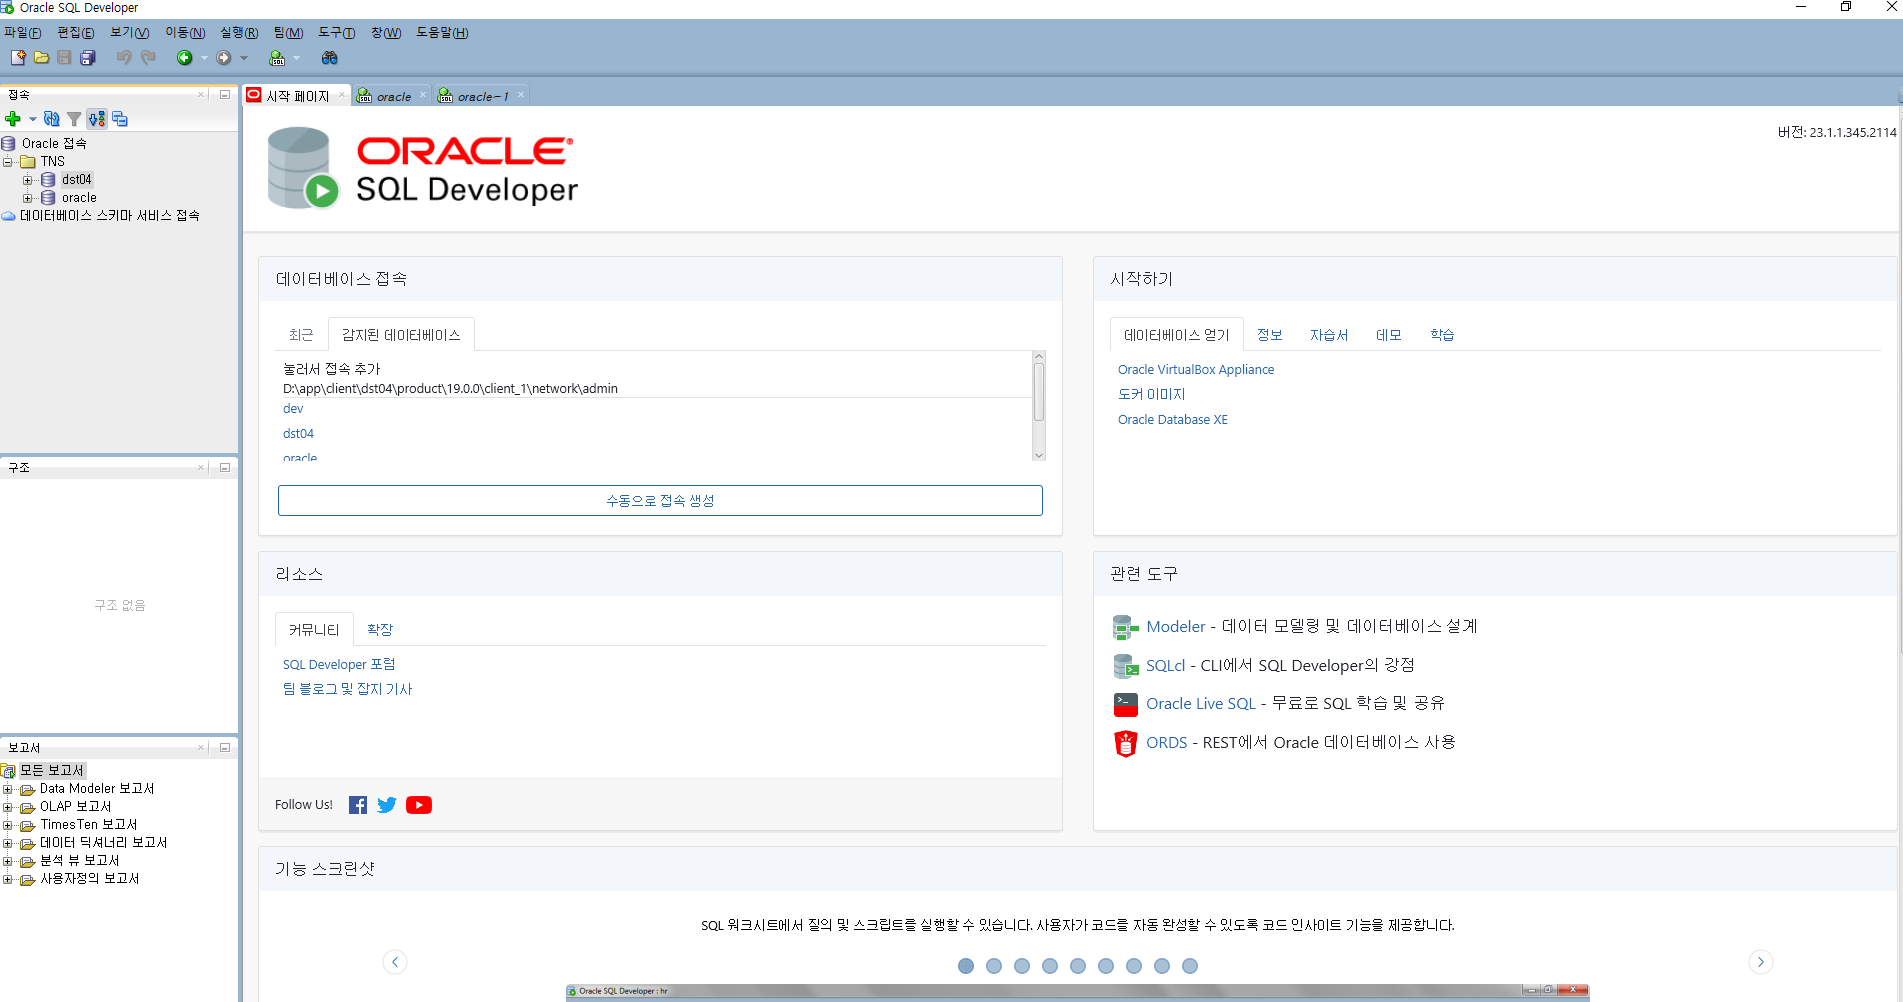Screen dimensions: 1903x1002
Task: Minimize the 구조 panel
Action: tap(225, 467)
